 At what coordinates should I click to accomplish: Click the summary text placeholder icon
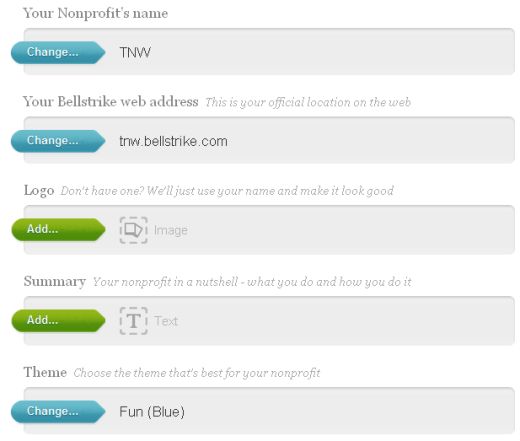(134, 321)
